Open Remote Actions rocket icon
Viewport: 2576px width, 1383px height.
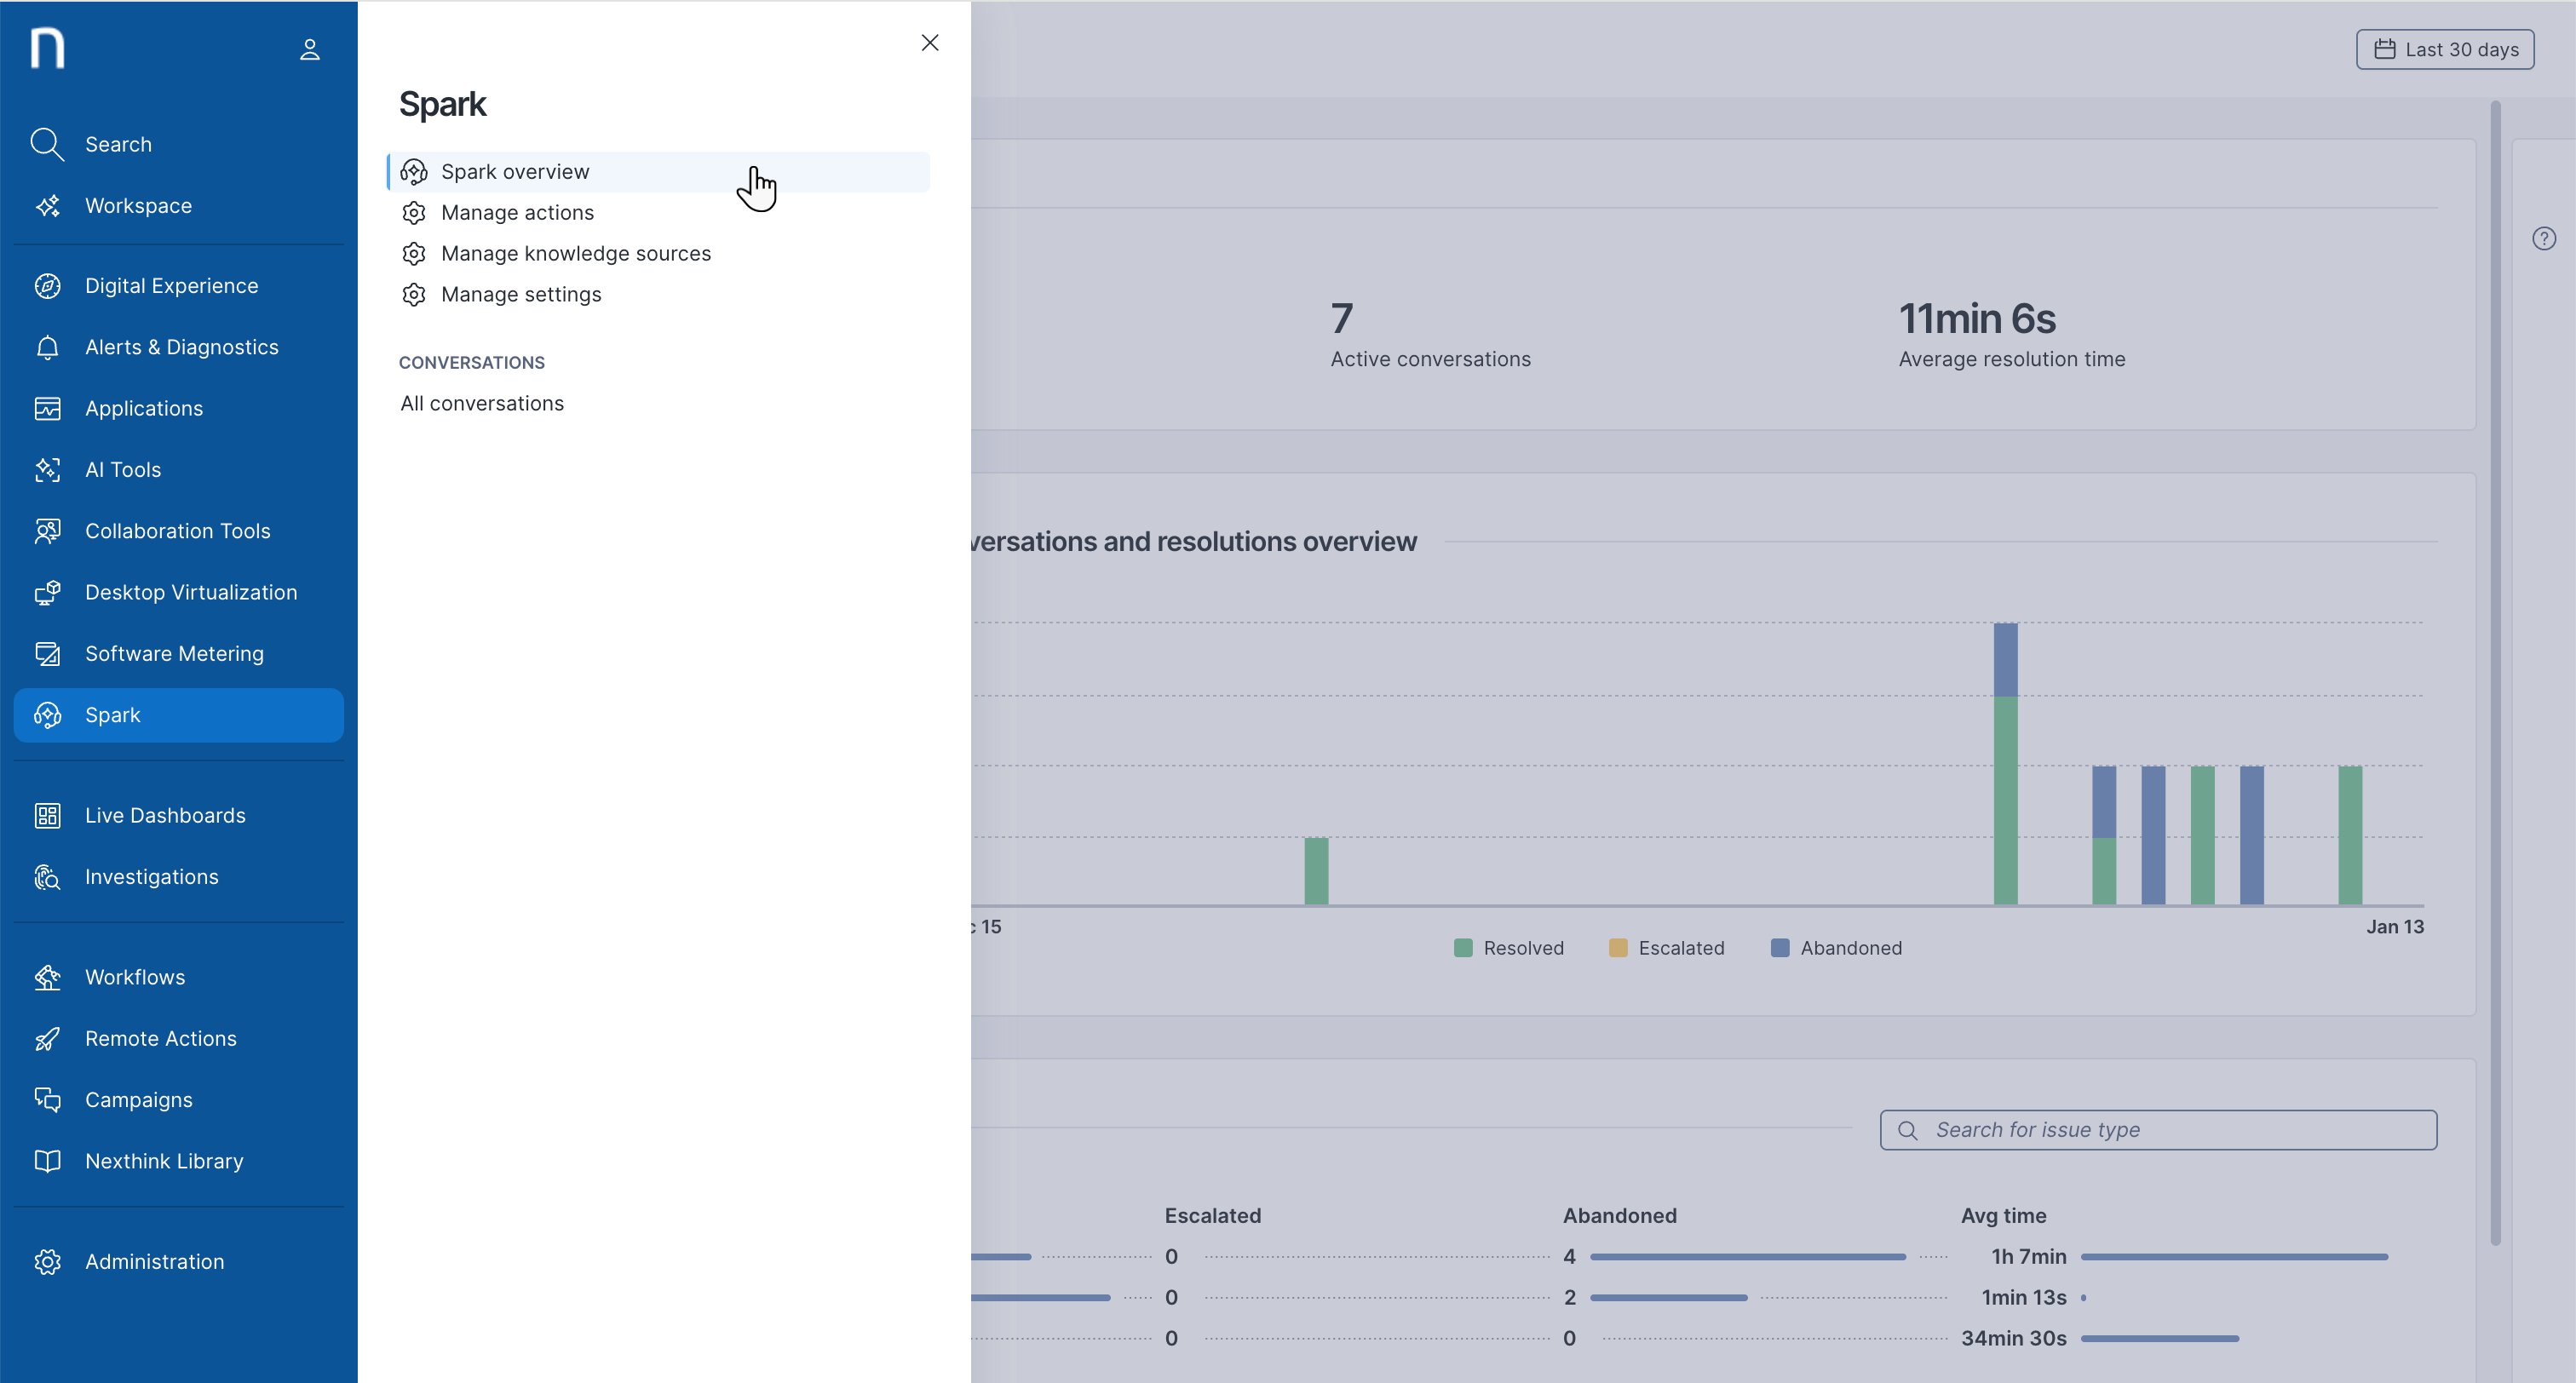pos(47,1039)
